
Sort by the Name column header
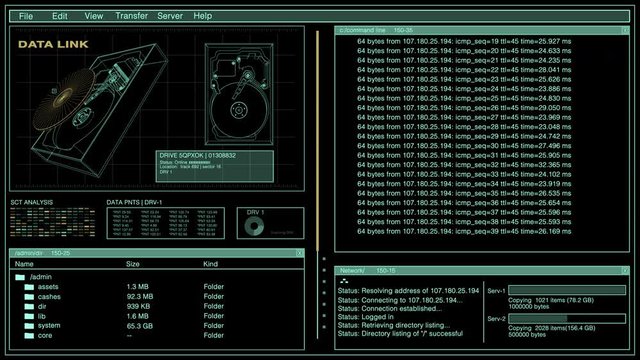(x=24, y=264)
